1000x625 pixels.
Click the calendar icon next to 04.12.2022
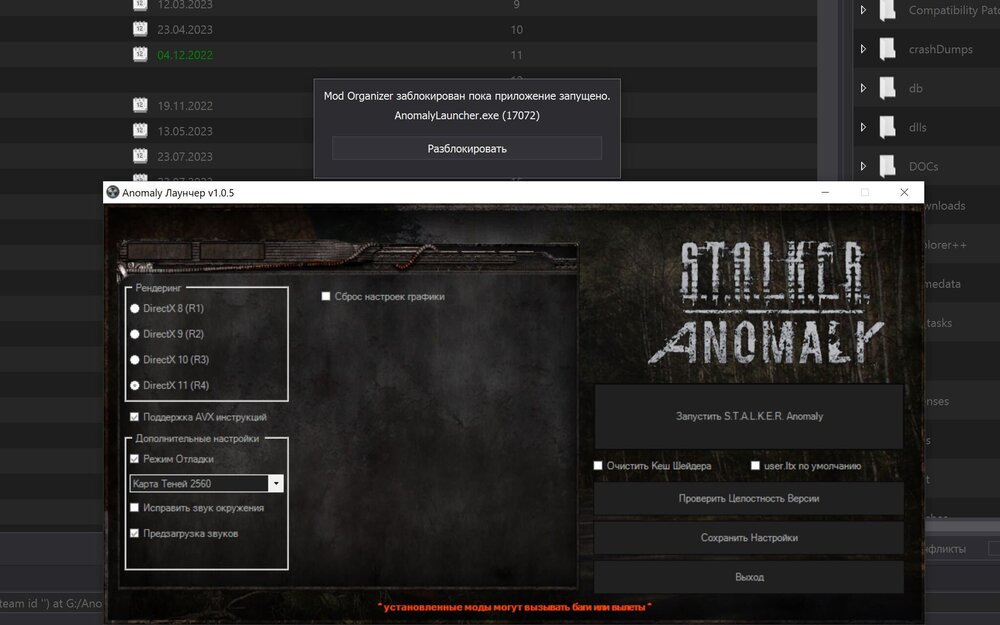(x=140, y=54)
